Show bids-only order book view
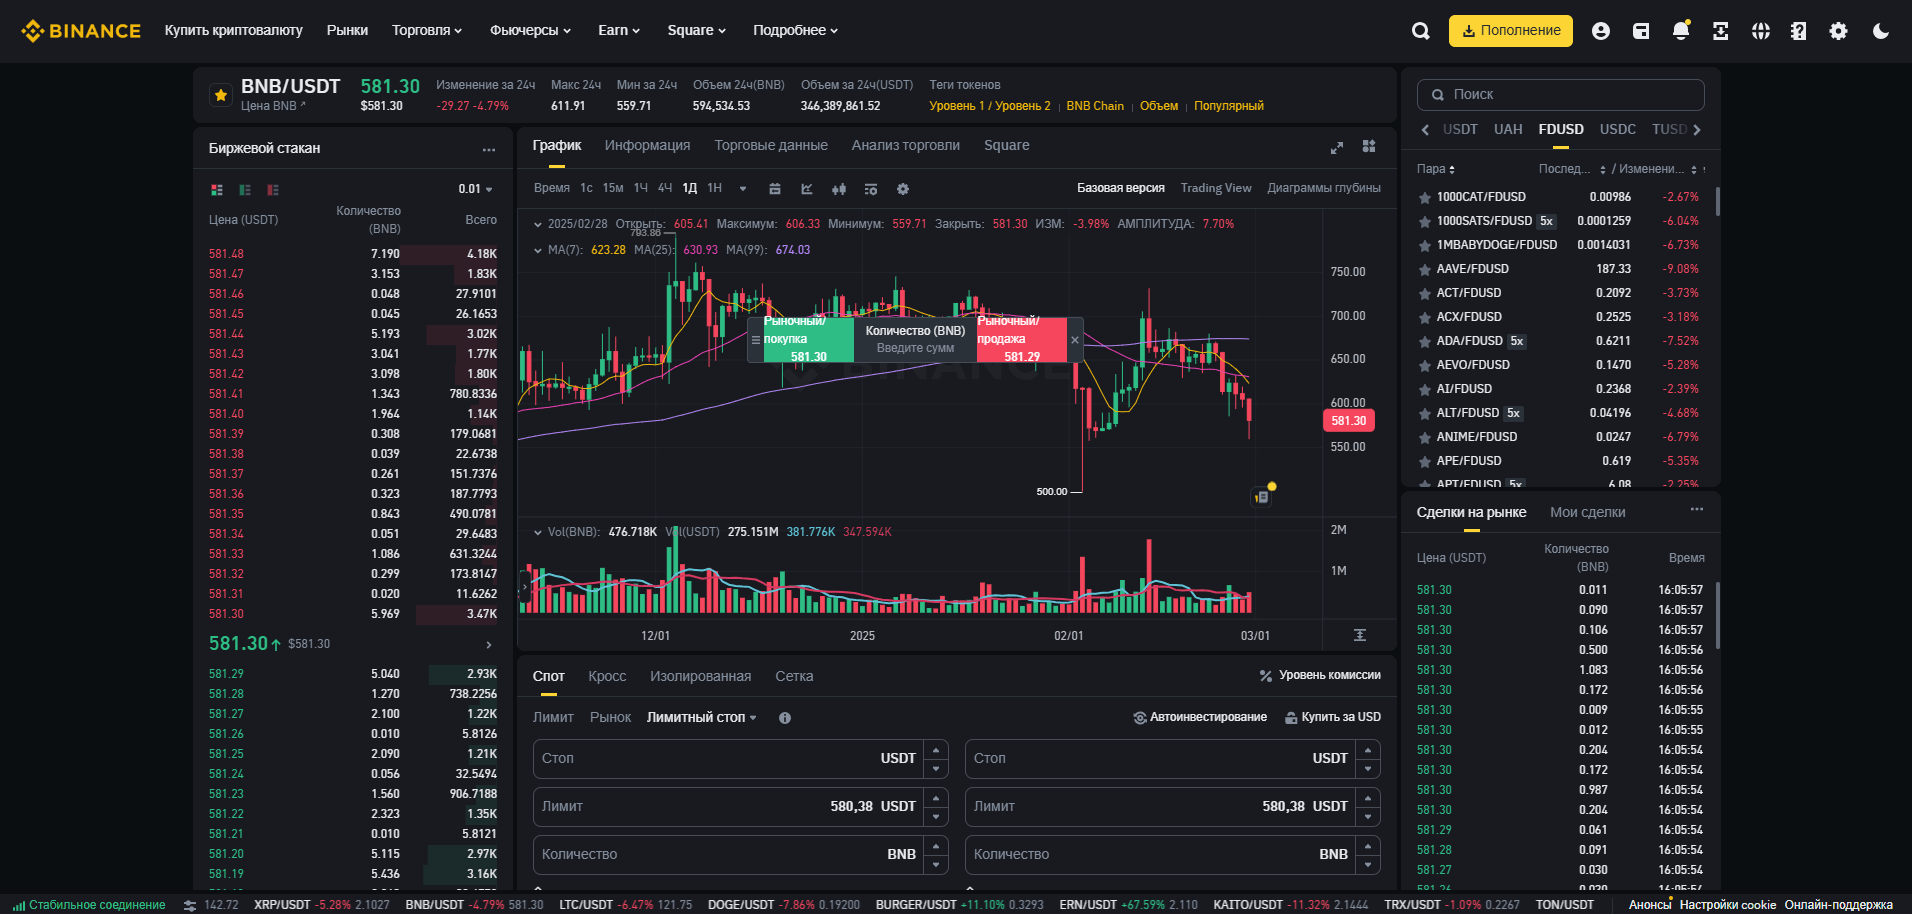Viewport: 1912px width, 914px height. coord(245,189)
